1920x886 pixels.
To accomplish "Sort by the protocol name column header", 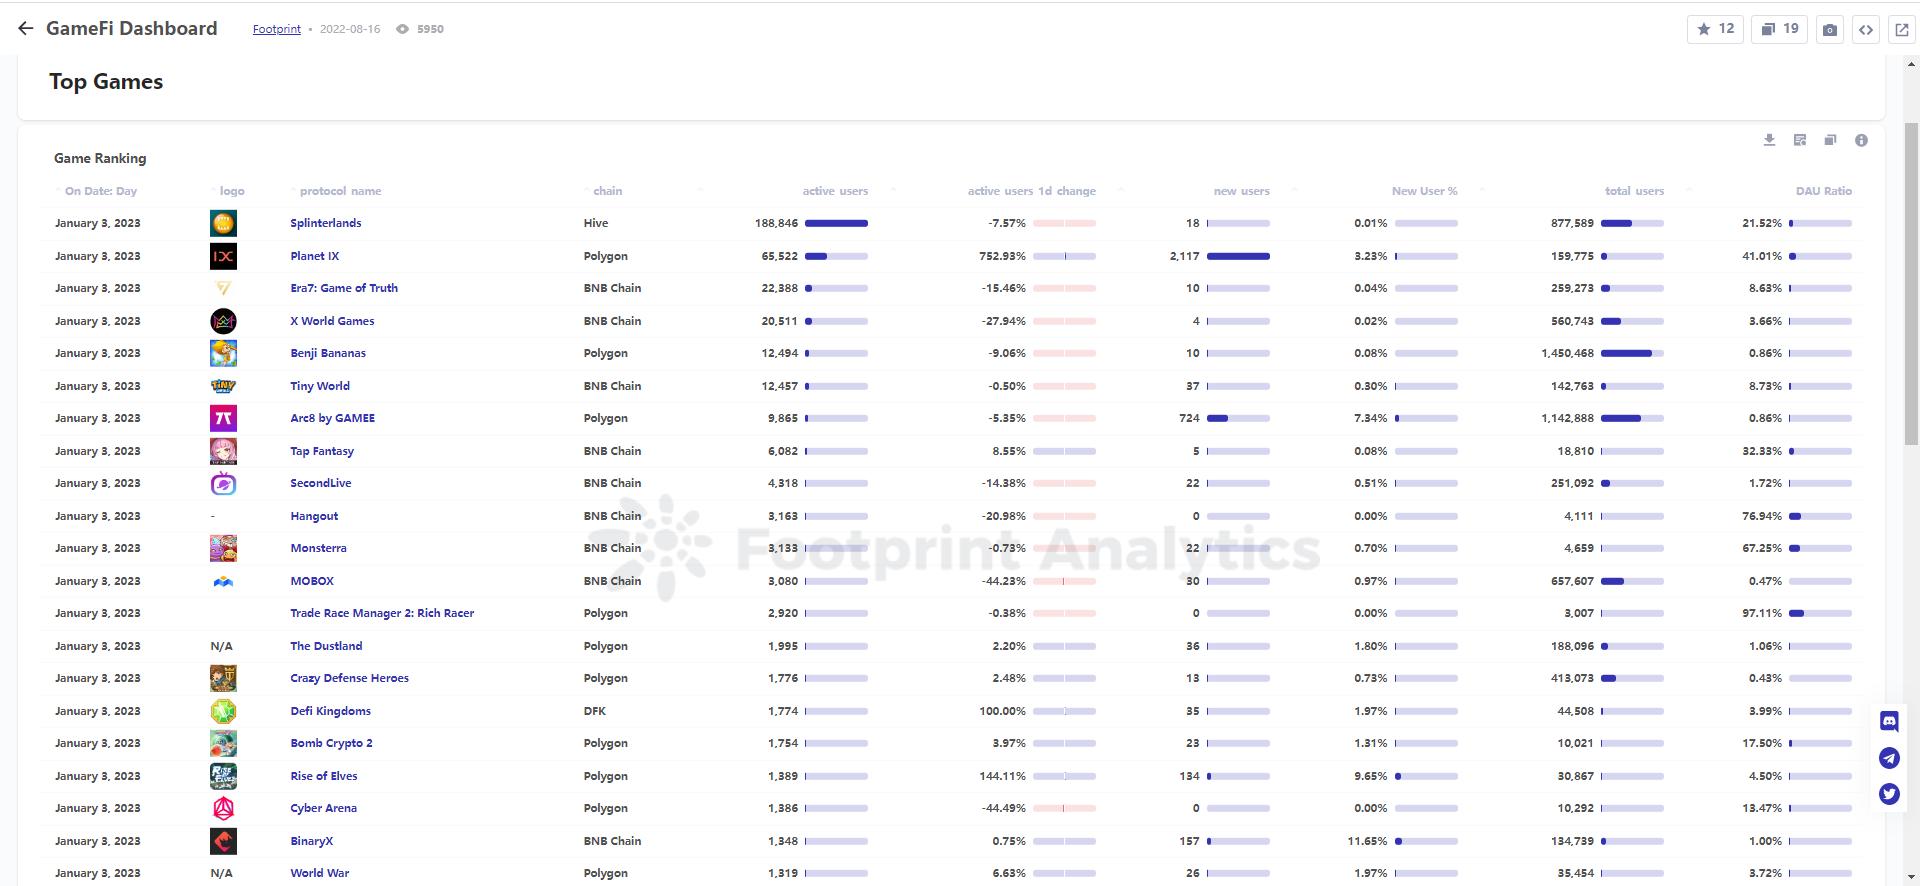I will [x=340, y=191].
